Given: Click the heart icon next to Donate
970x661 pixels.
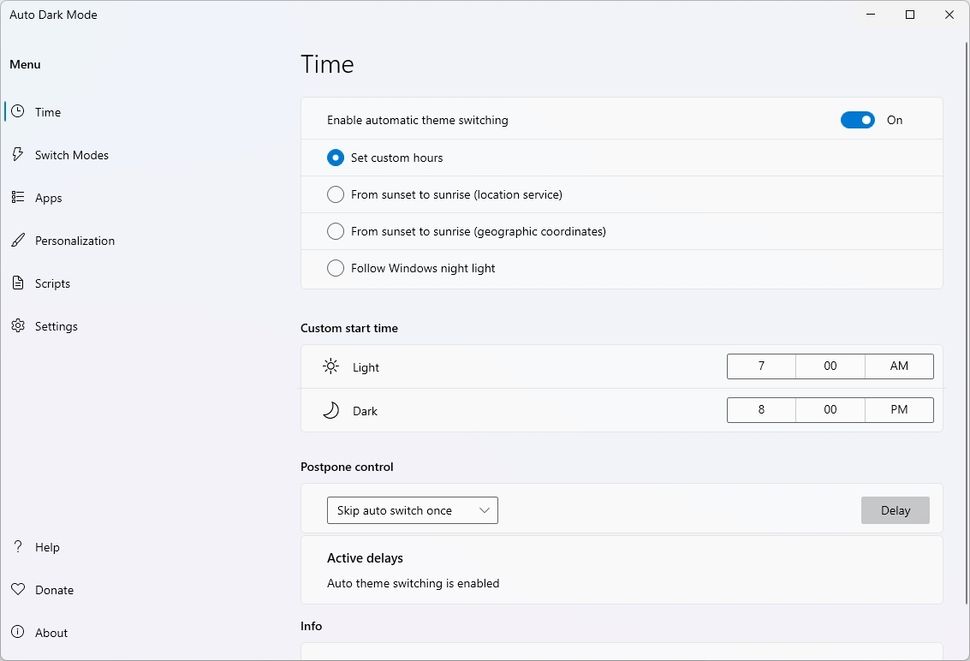Looking at the screenshot, I should pos(18,589).
